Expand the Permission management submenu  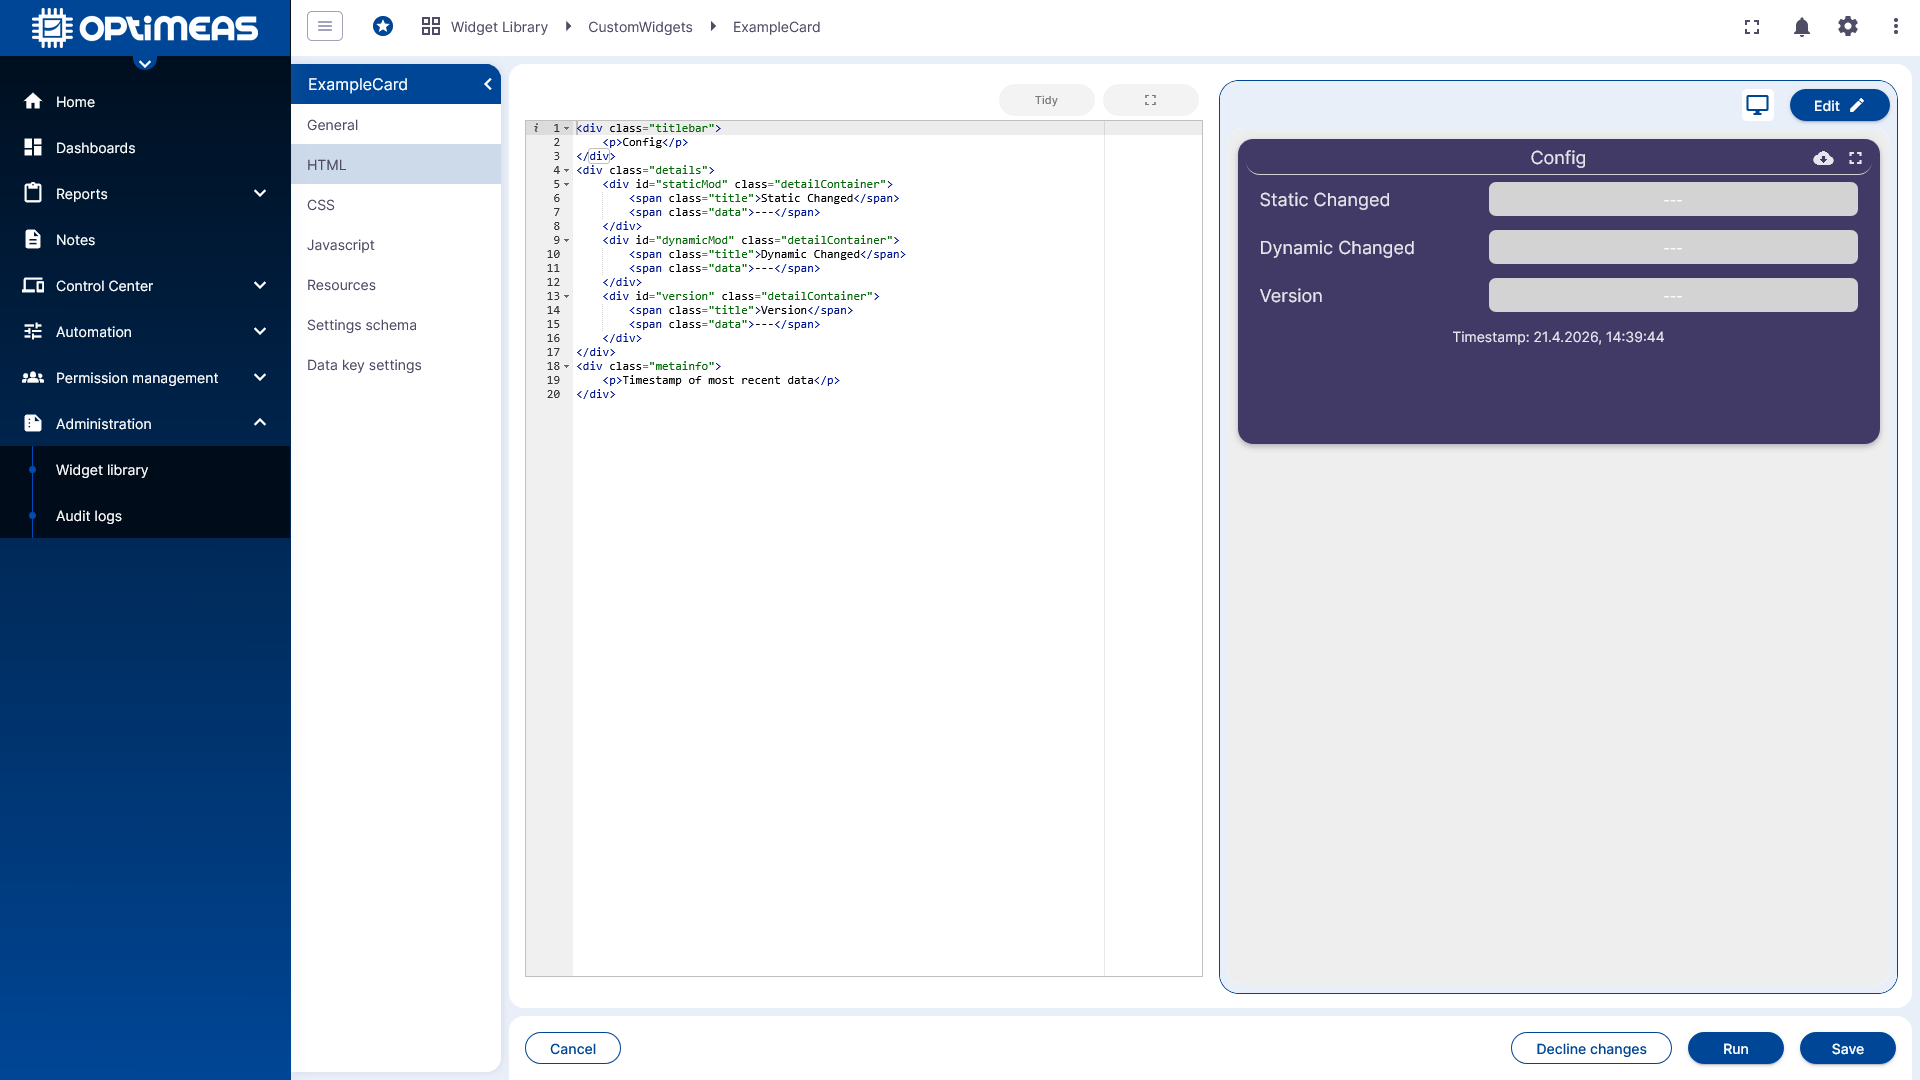coord(260,377)
